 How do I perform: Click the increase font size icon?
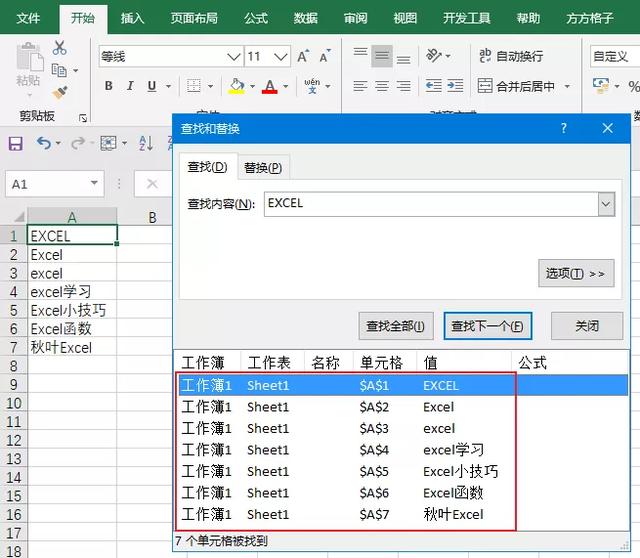[x=303, y=56]
